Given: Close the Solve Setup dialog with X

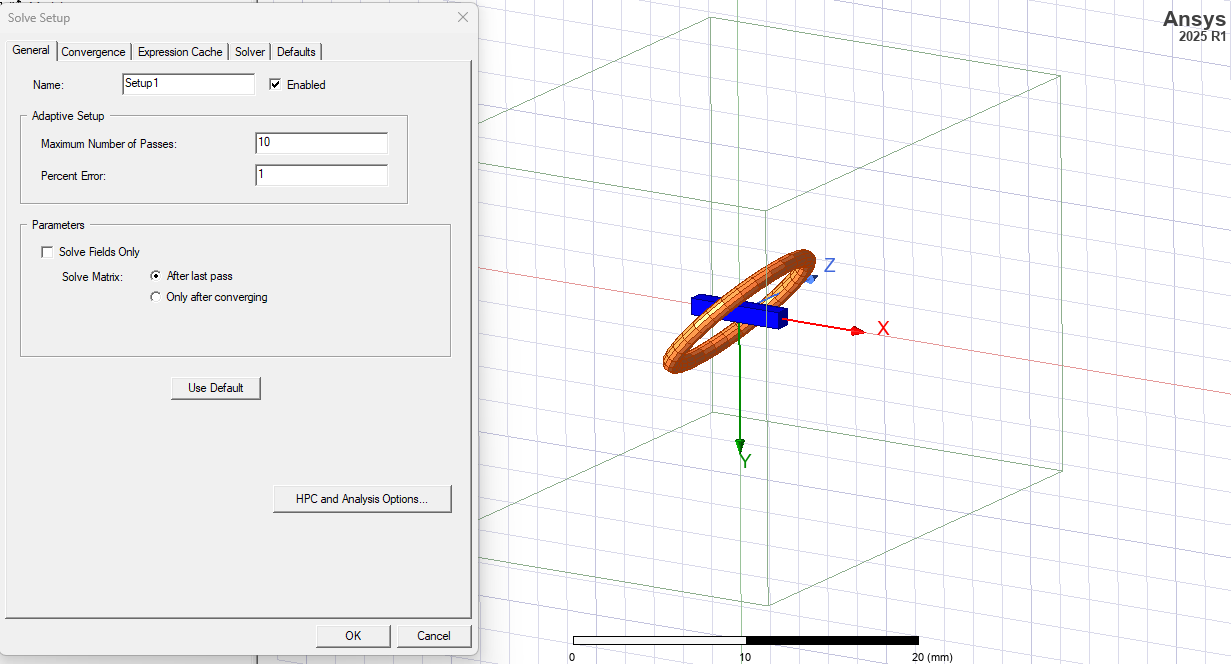Looking at the screenshot, I should coord(462,17).
